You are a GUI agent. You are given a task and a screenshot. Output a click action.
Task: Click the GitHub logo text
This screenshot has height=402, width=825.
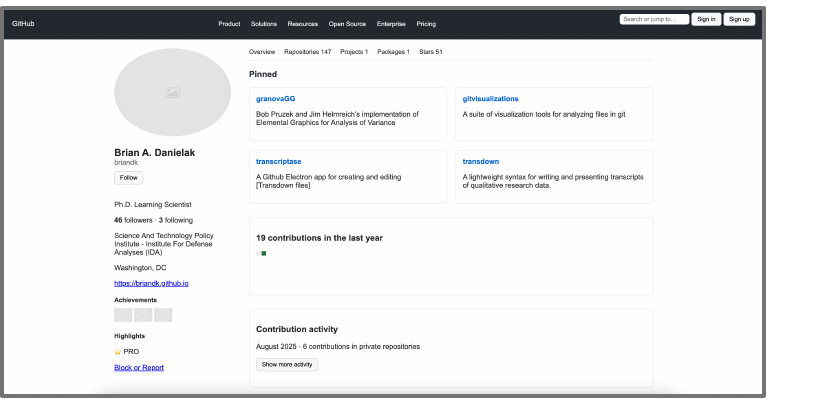(23, 24)
